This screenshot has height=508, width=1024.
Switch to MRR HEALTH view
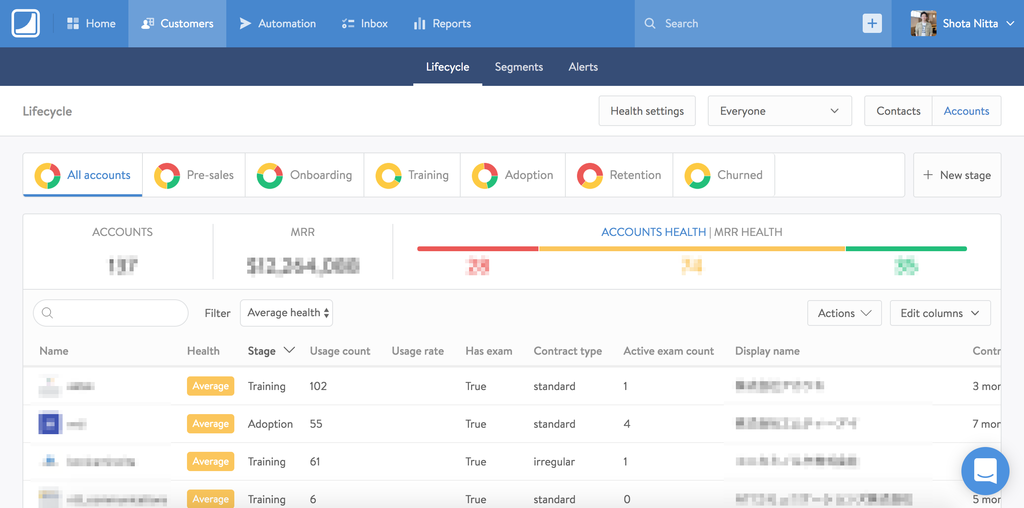[x=748, y=232]
